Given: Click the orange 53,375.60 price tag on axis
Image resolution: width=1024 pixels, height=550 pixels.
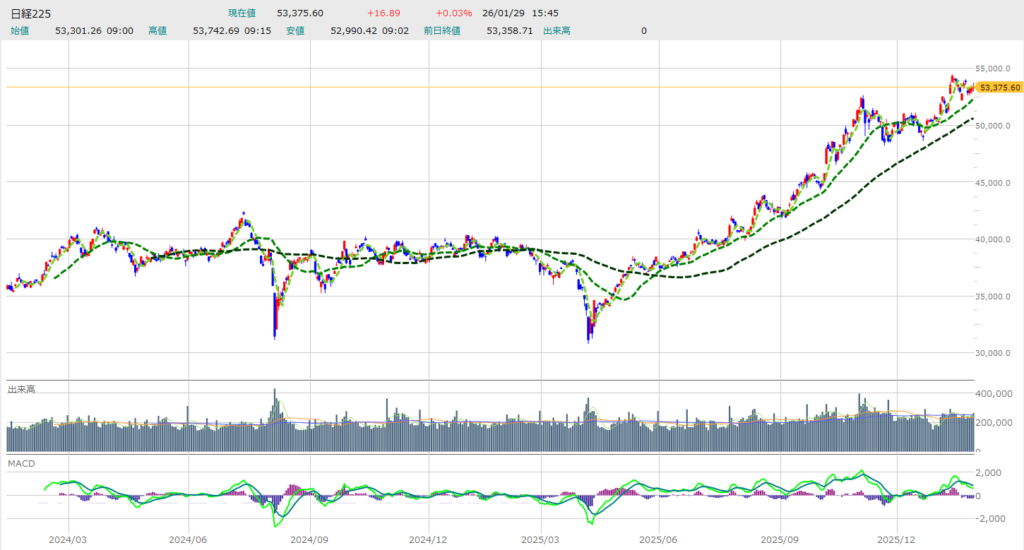Looking at the screenshot, I should (x=999, y=88).
